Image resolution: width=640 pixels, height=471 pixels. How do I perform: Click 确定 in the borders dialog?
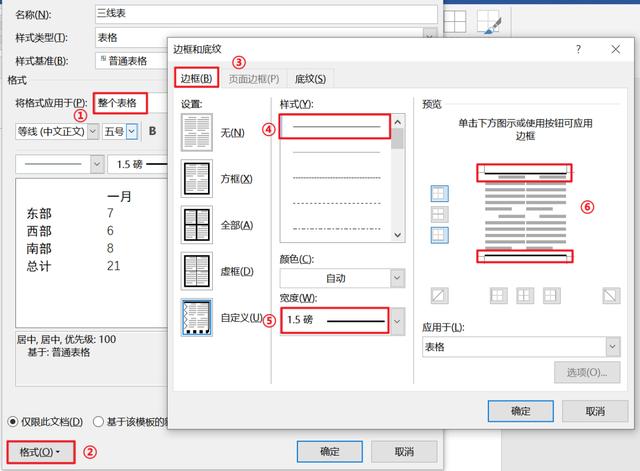click(520, 411)
